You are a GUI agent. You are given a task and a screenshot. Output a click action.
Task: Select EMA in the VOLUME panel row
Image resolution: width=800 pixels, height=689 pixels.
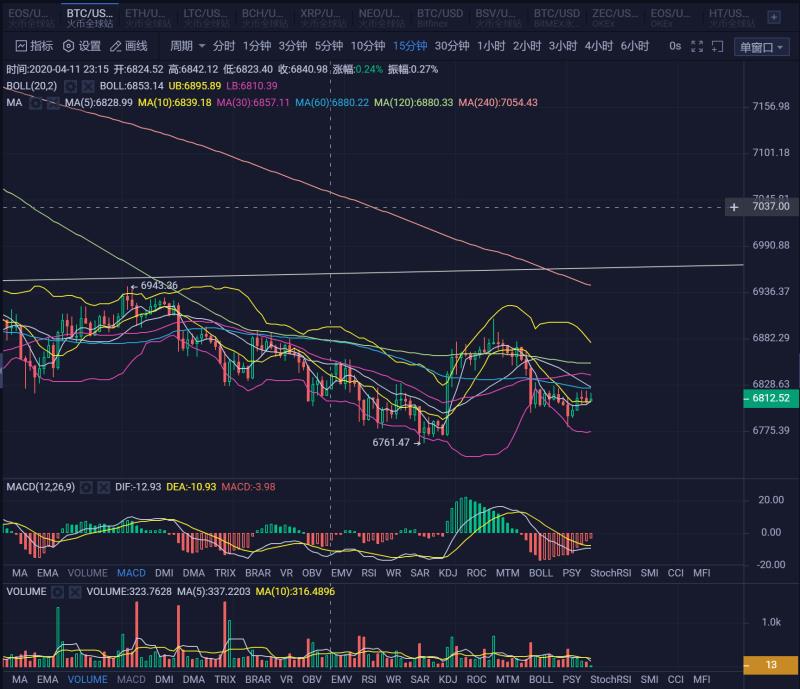pos(47,680)
